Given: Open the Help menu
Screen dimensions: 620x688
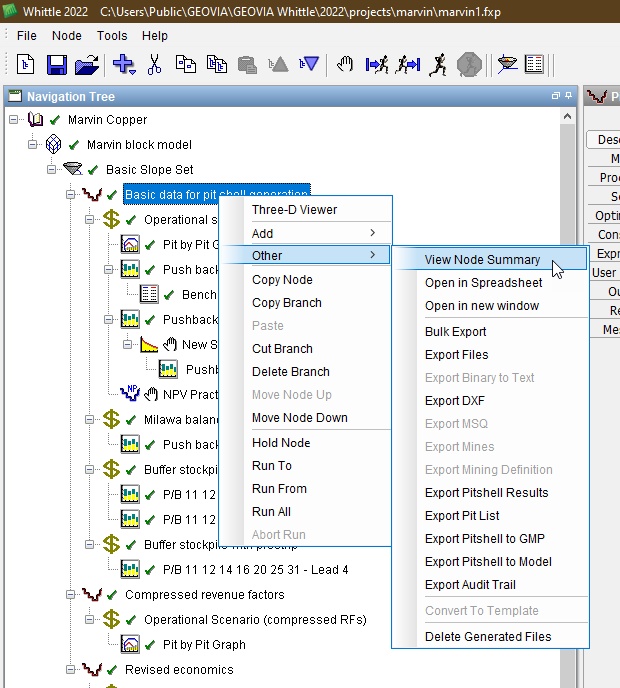Looking at the screenshot, I should tap(154, 36).
